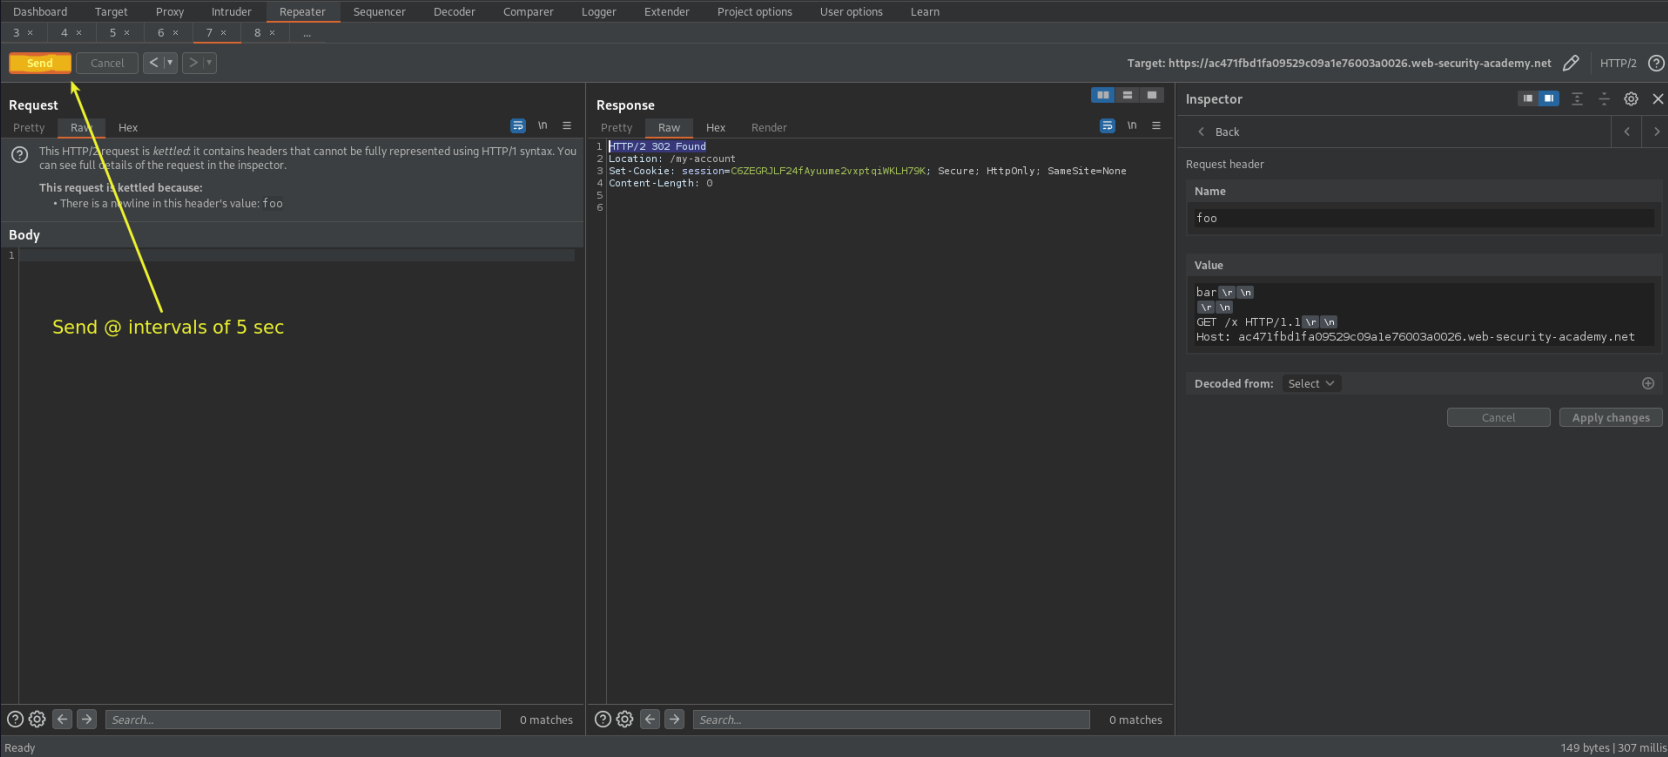
Task: Open the back-history dropdown arrow
Action: click(x=170, y=63)
